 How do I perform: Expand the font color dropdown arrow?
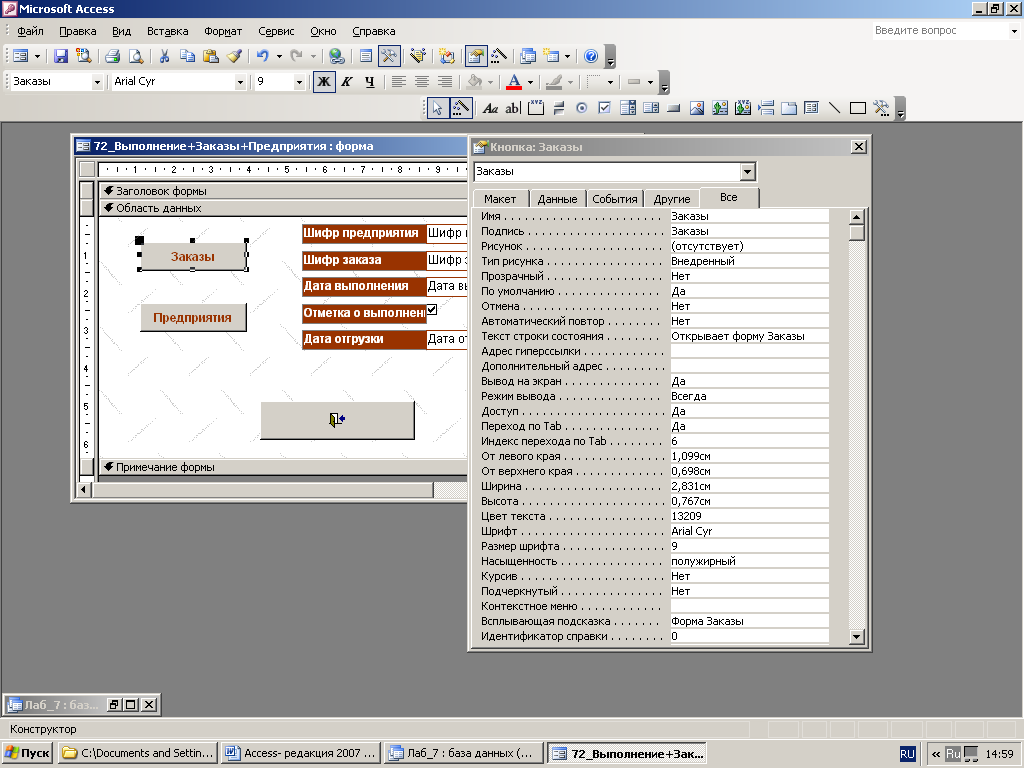[530, 82]
